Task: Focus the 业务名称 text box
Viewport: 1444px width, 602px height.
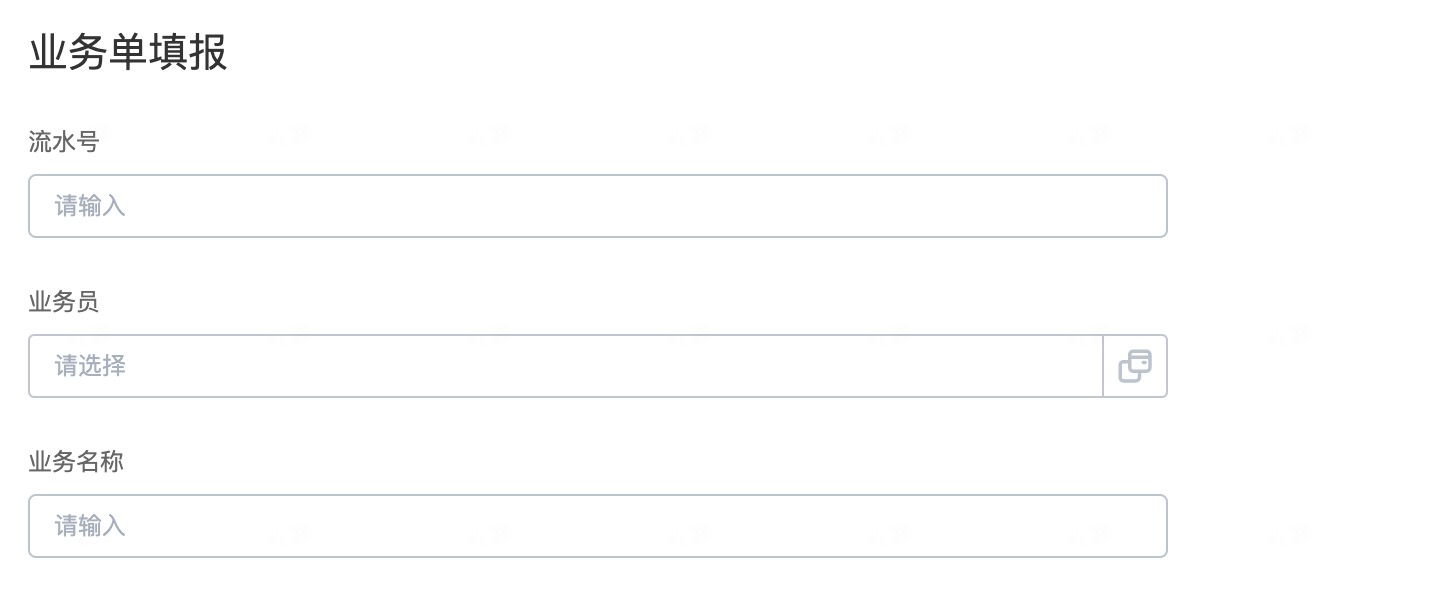Action: click(x=597, y=526)
